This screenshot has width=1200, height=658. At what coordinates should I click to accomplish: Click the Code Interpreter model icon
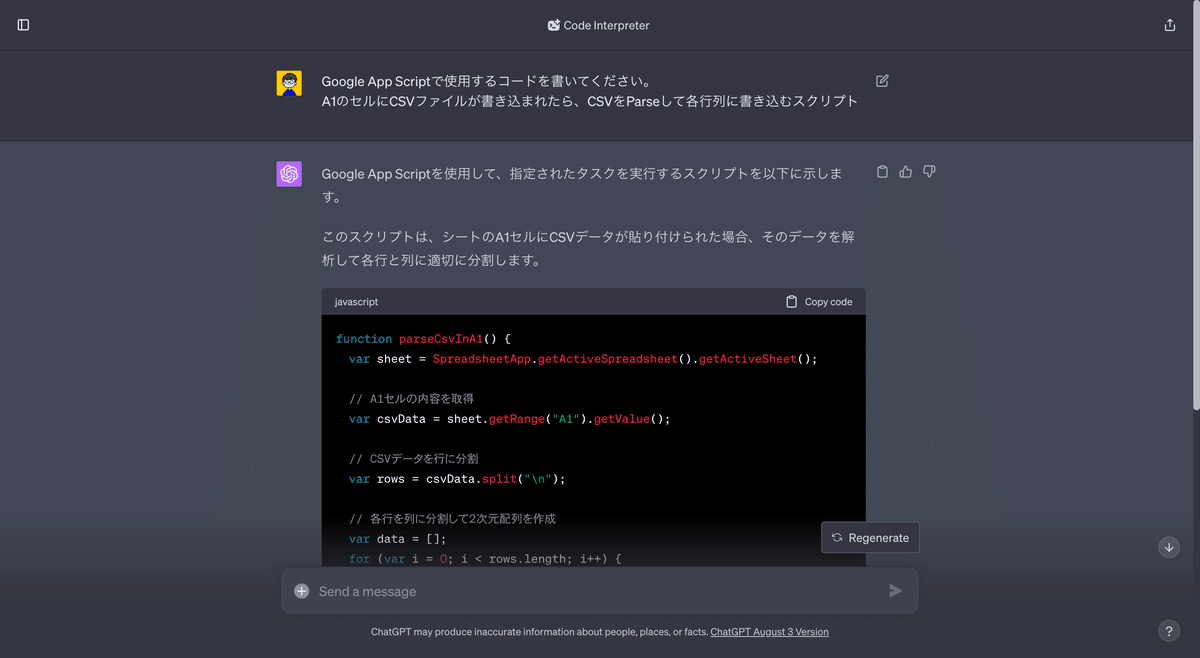pos(554,25)
